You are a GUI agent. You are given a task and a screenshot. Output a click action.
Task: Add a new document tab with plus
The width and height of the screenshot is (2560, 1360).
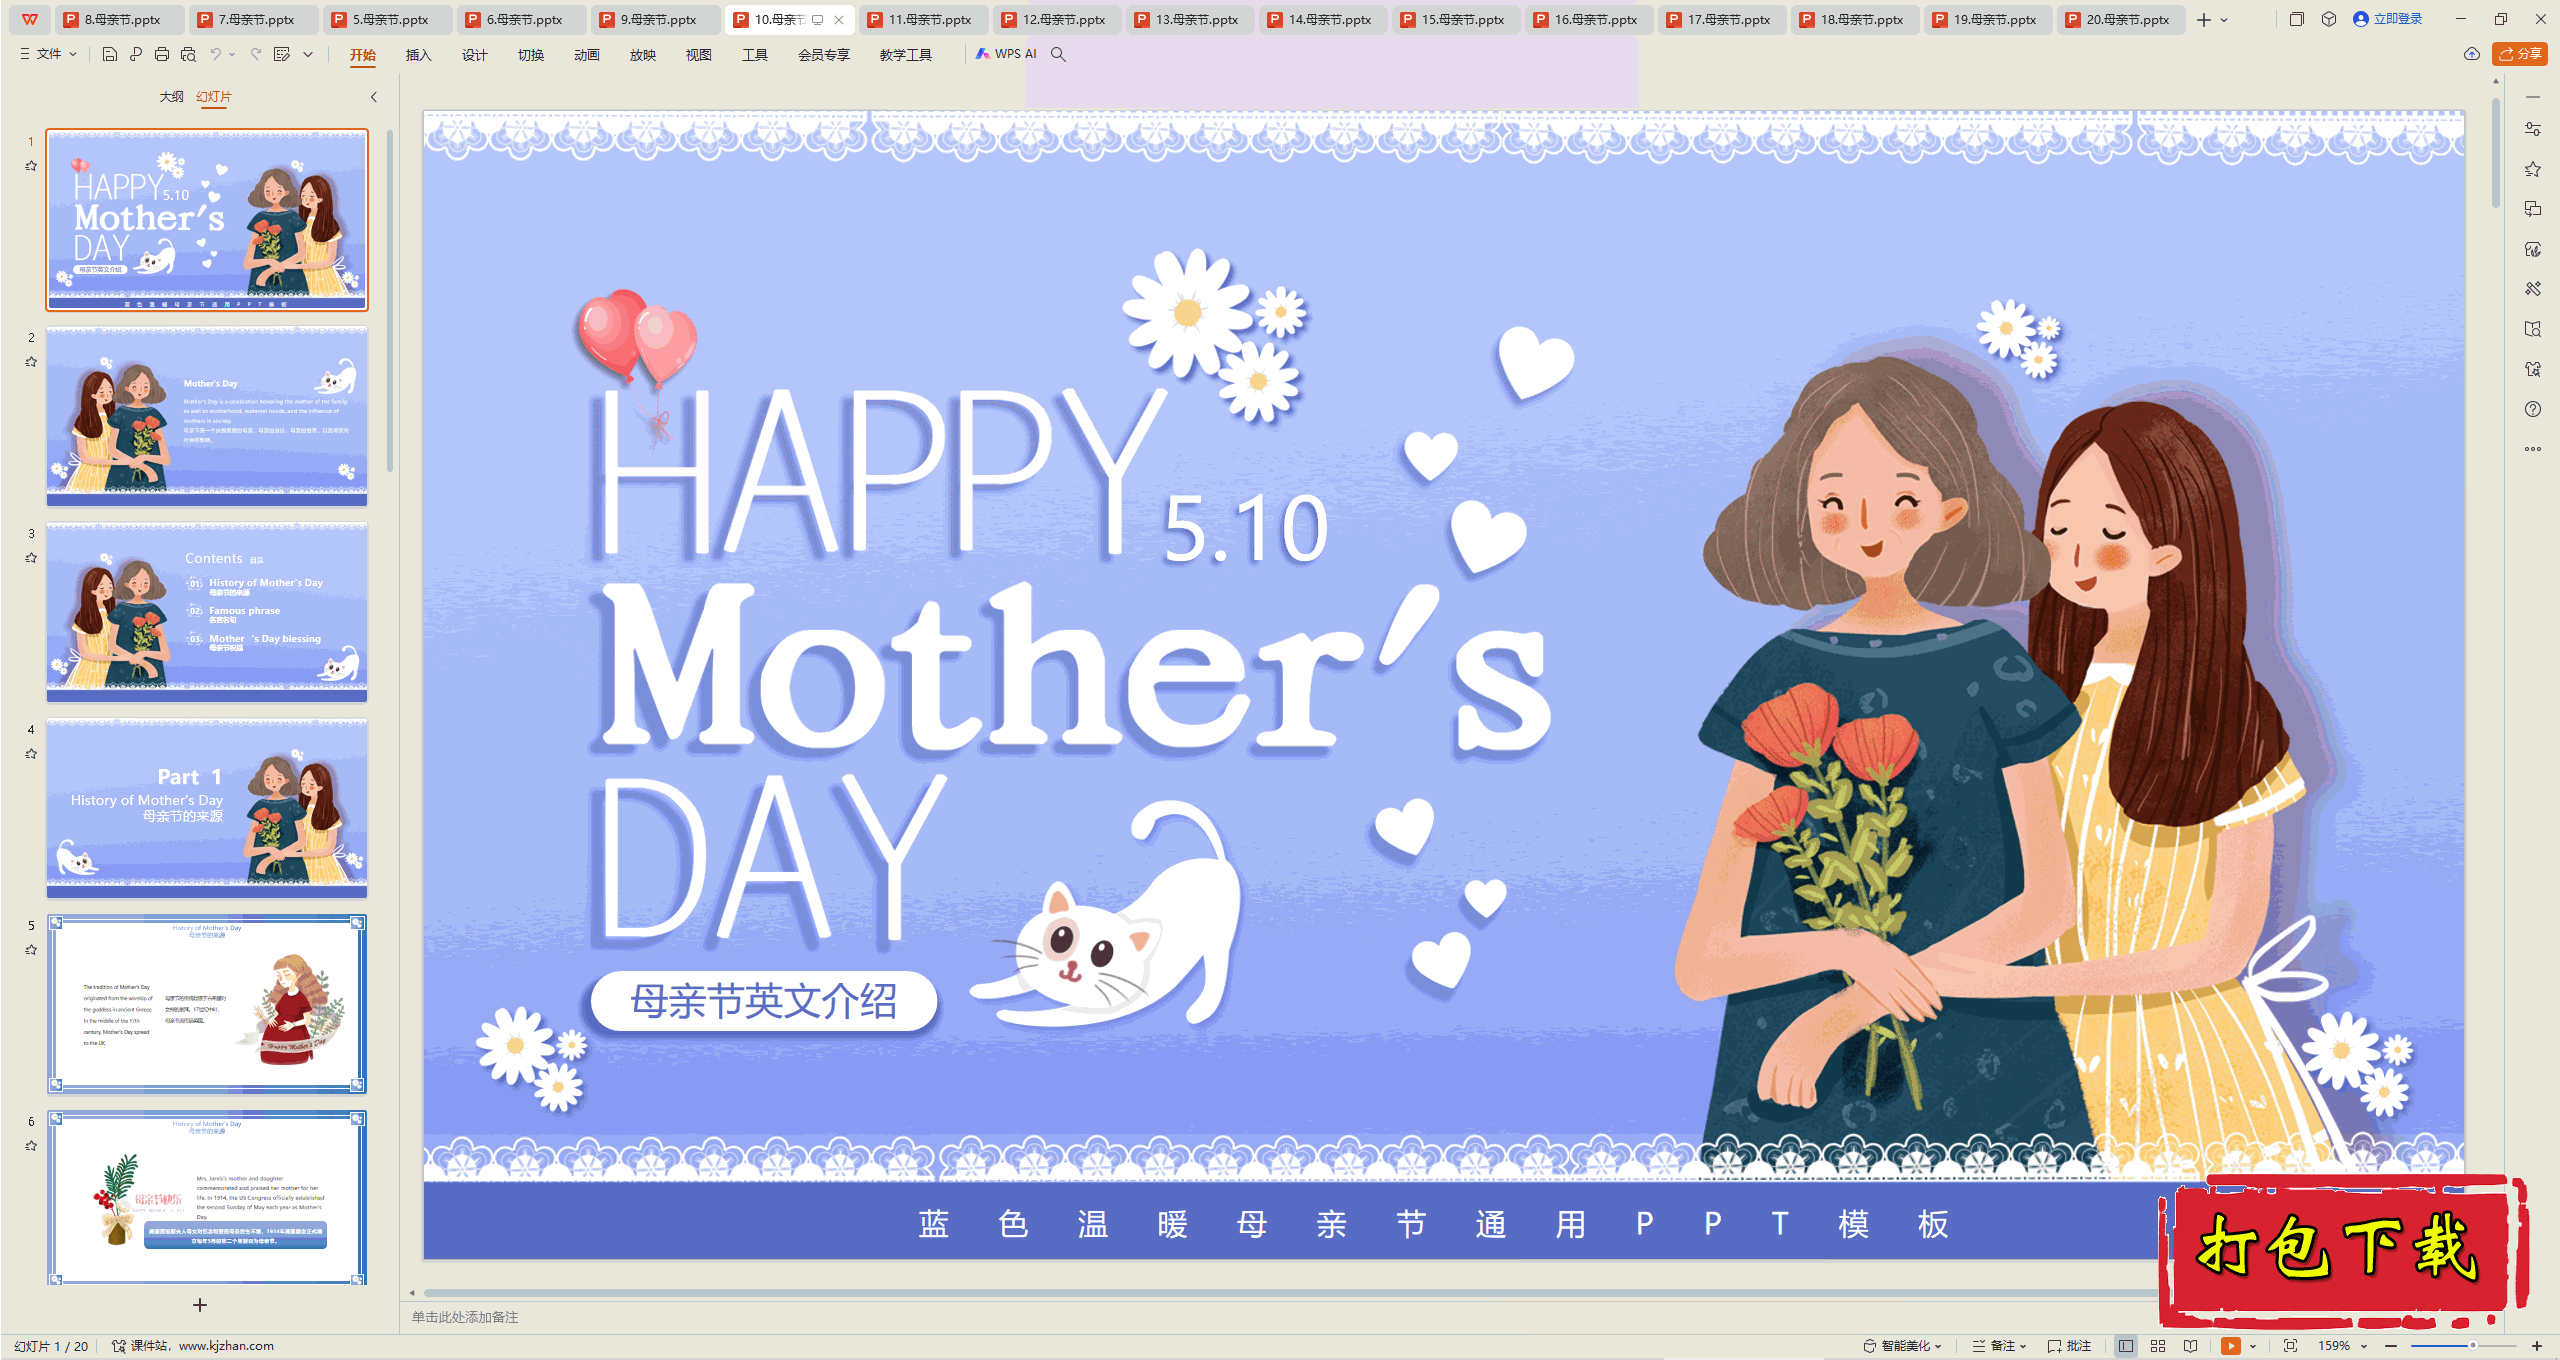pos(2204,19)
